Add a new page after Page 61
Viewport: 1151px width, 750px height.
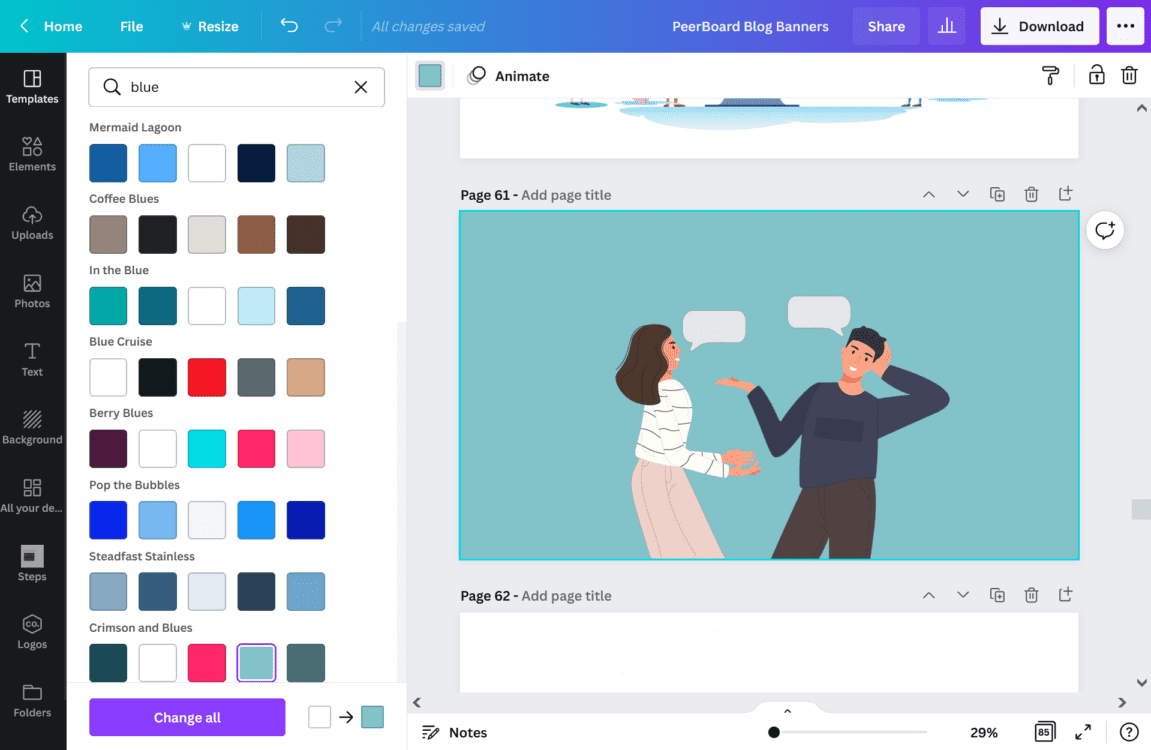click(1065, 194)
